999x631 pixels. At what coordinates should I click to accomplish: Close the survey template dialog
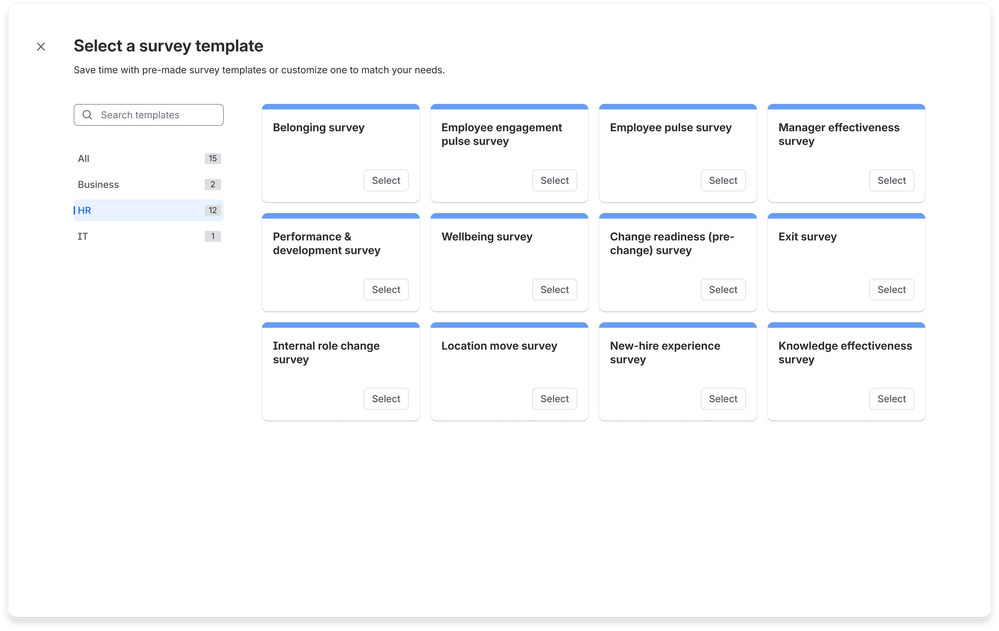[x=40, y=46]
